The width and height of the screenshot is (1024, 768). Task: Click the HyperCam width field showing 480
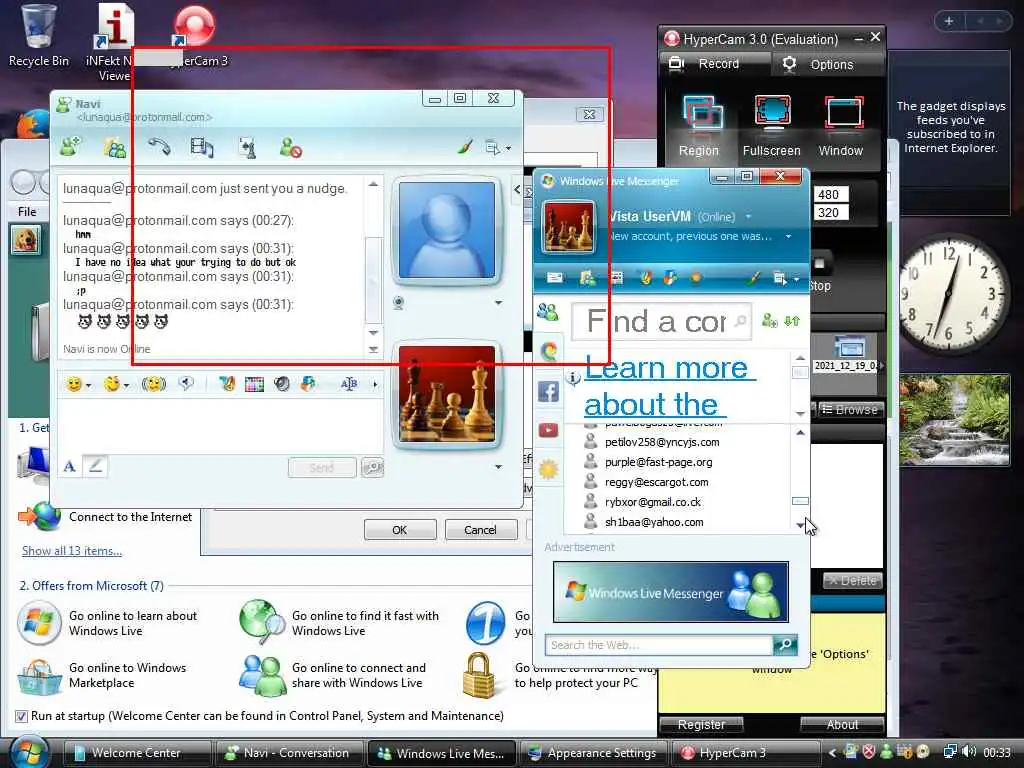[x=830, y=194]
